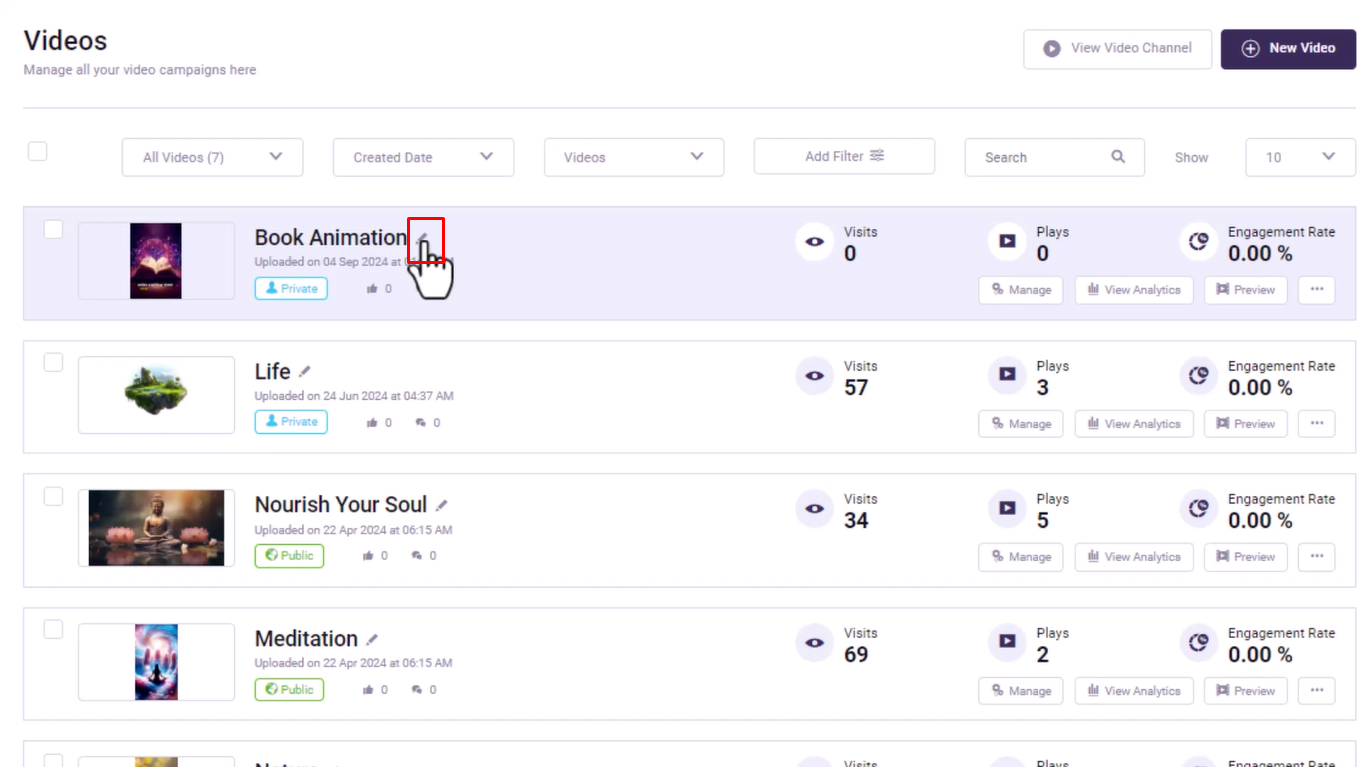Expand the Created Date sort dropdown

coord(423,157)
